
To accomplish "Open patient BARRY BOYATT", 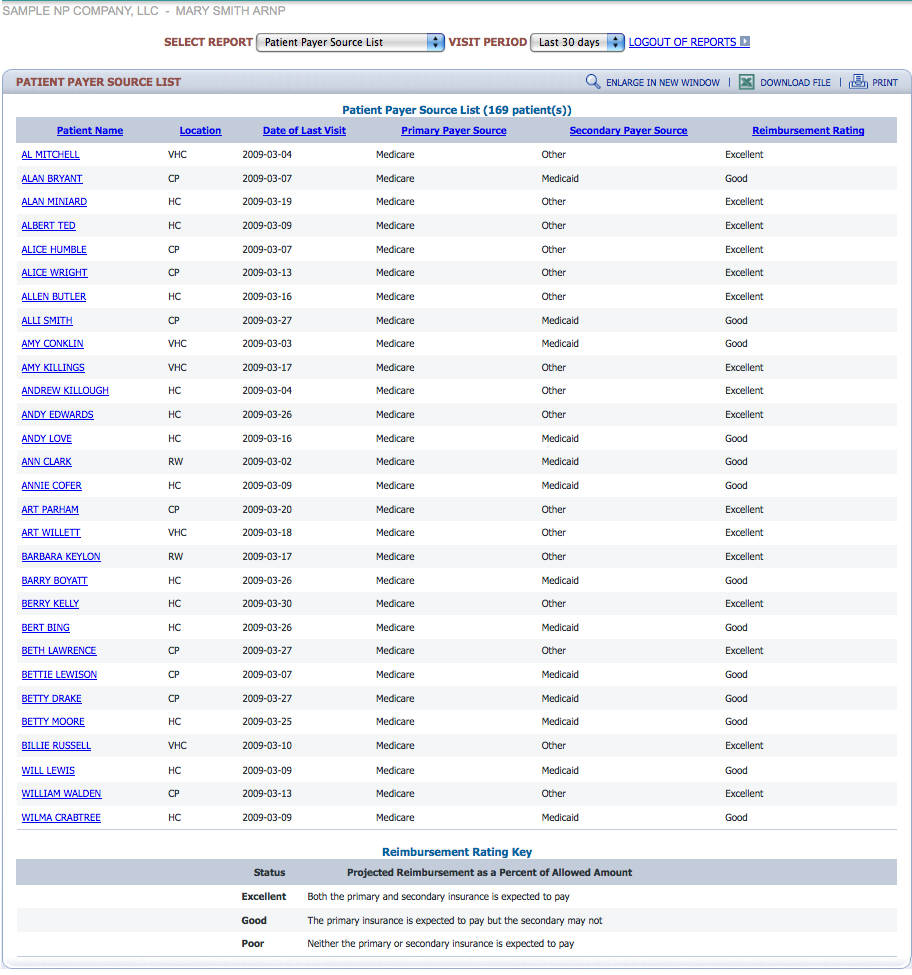I will tap(54, 581).
